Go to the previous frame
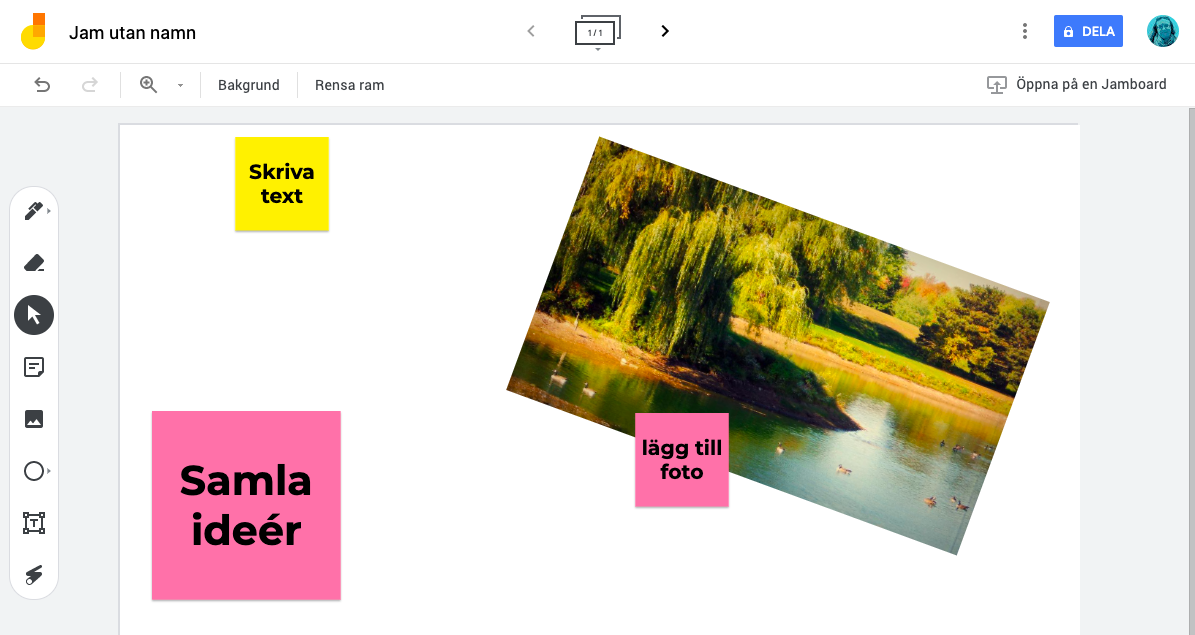The width and height of the screenshot is (1195, 635). click(531, 31)
